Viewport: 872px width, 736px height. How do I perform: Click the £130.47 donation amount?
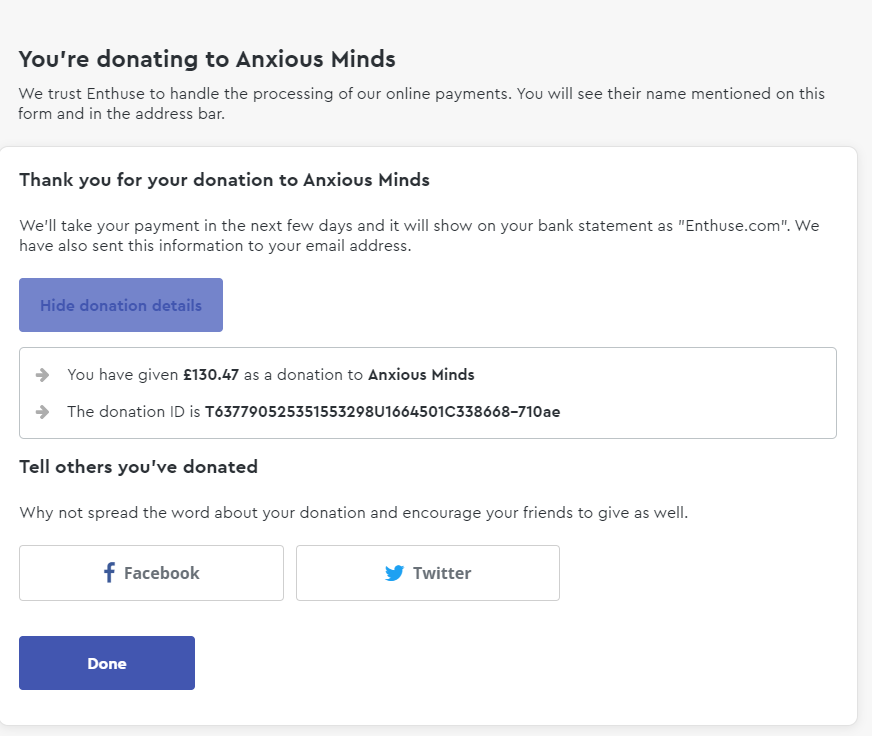(x=211, y=375)
